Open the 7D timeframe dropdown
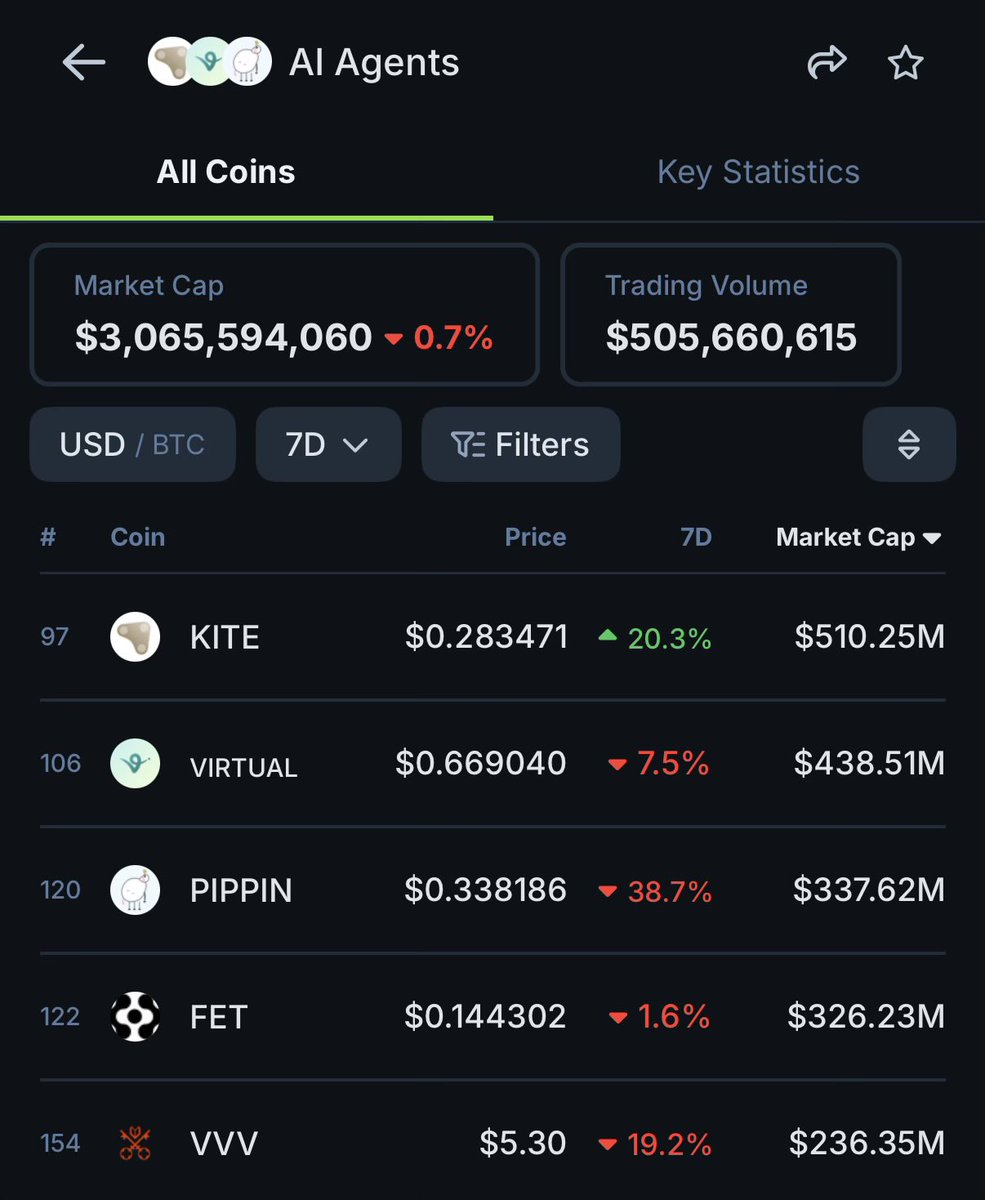This screenshot has height=1200, width=985. coord(328,444)
